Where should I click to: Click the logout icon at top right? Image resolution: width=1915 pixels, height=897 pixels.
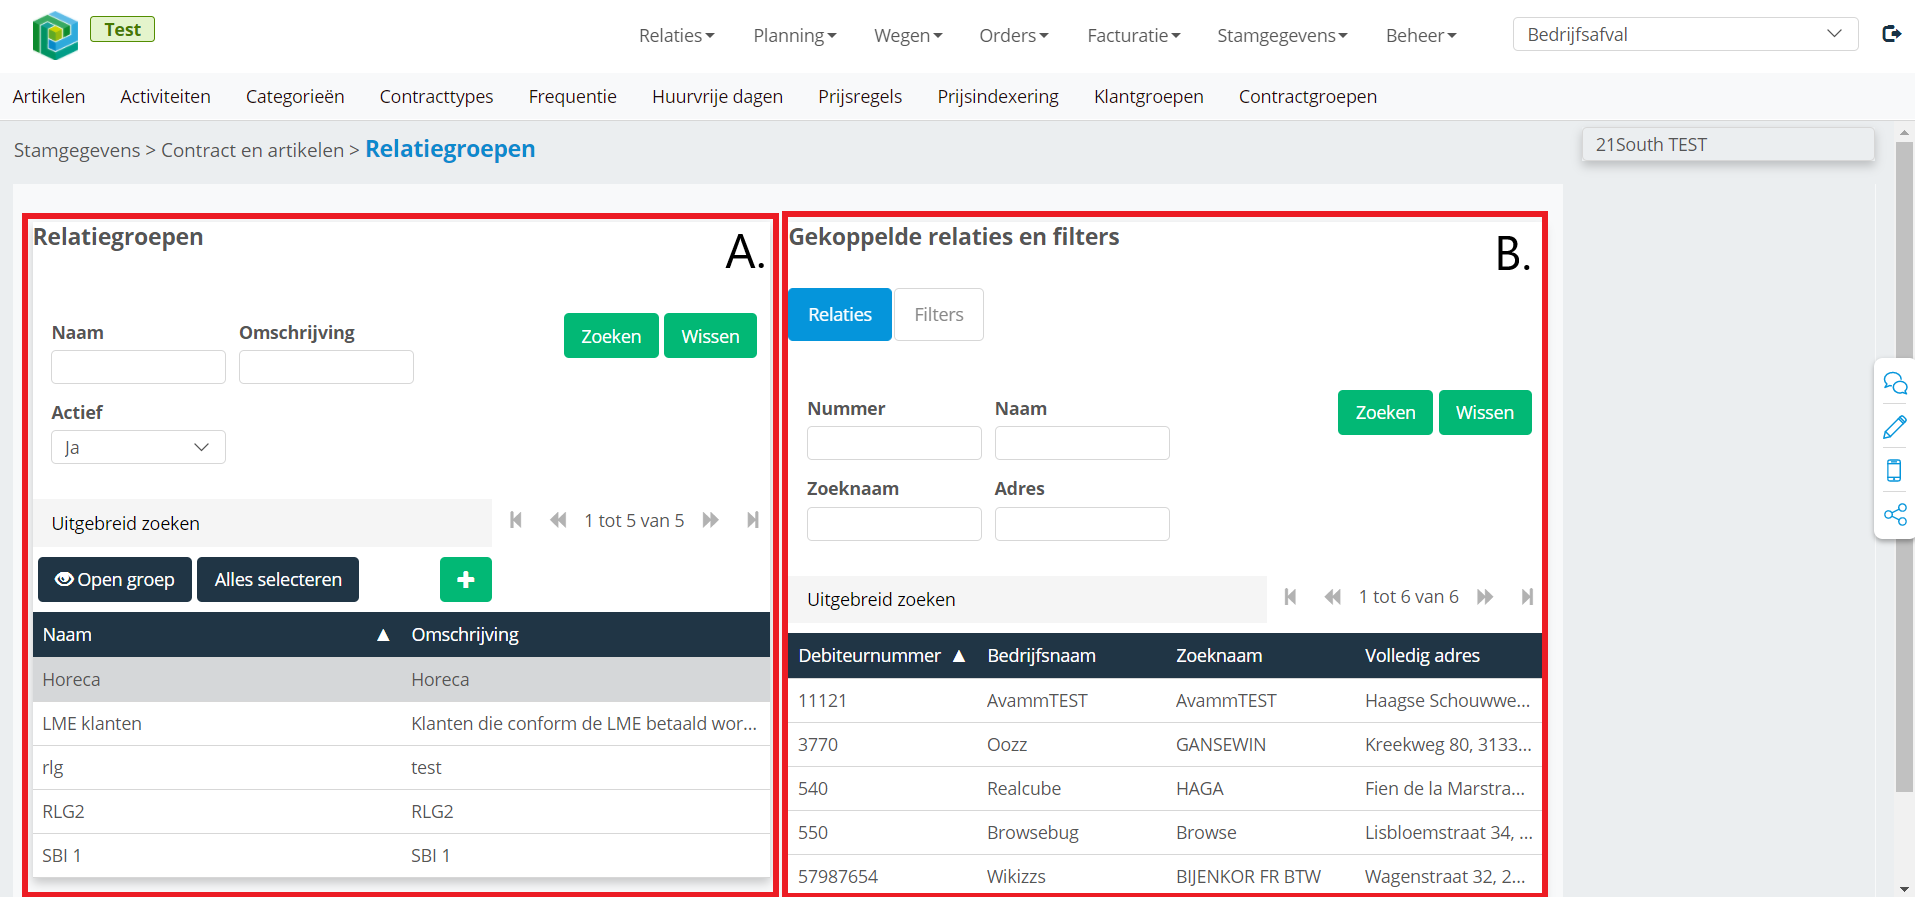coord(1891,34)
